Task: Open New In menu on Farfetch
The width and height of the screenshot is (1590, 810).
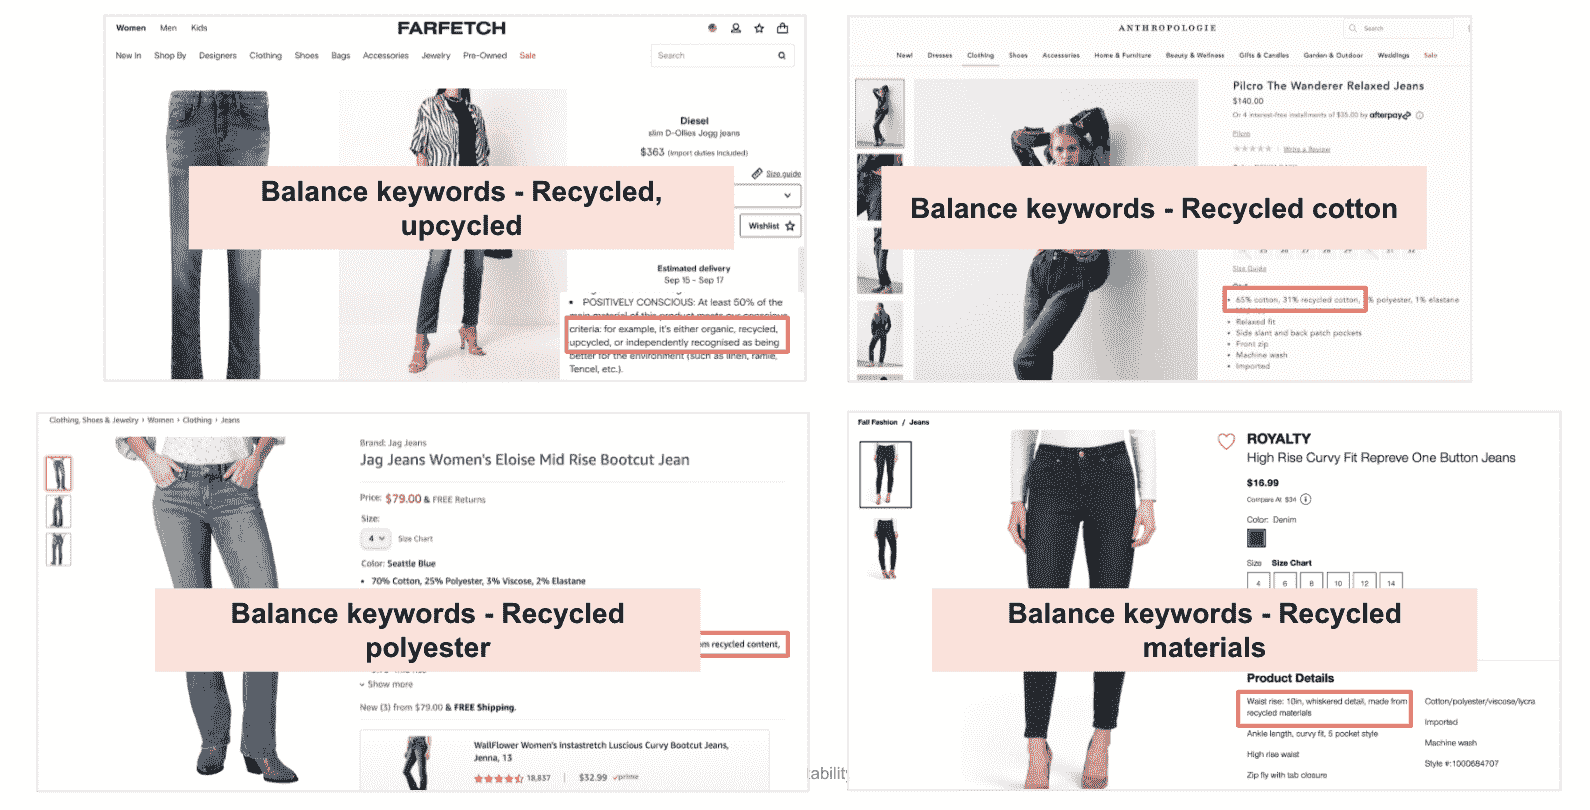Action: click(128, 56)
